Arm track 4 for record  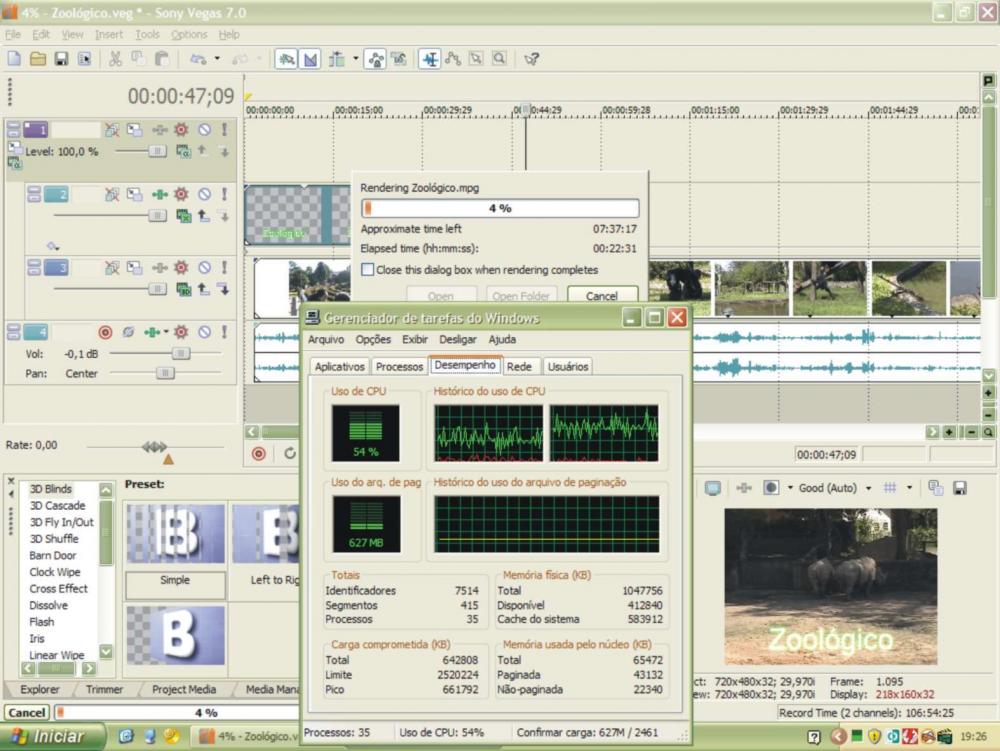[x=105, y=332]
